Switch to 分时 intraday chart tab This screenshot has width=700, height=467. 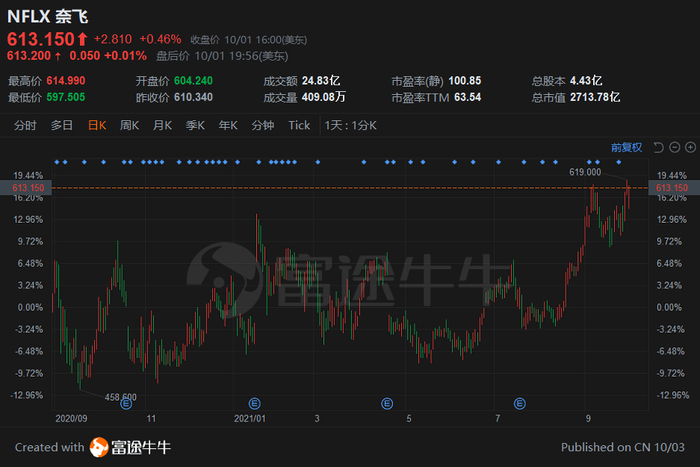click(x=25, y=125)
